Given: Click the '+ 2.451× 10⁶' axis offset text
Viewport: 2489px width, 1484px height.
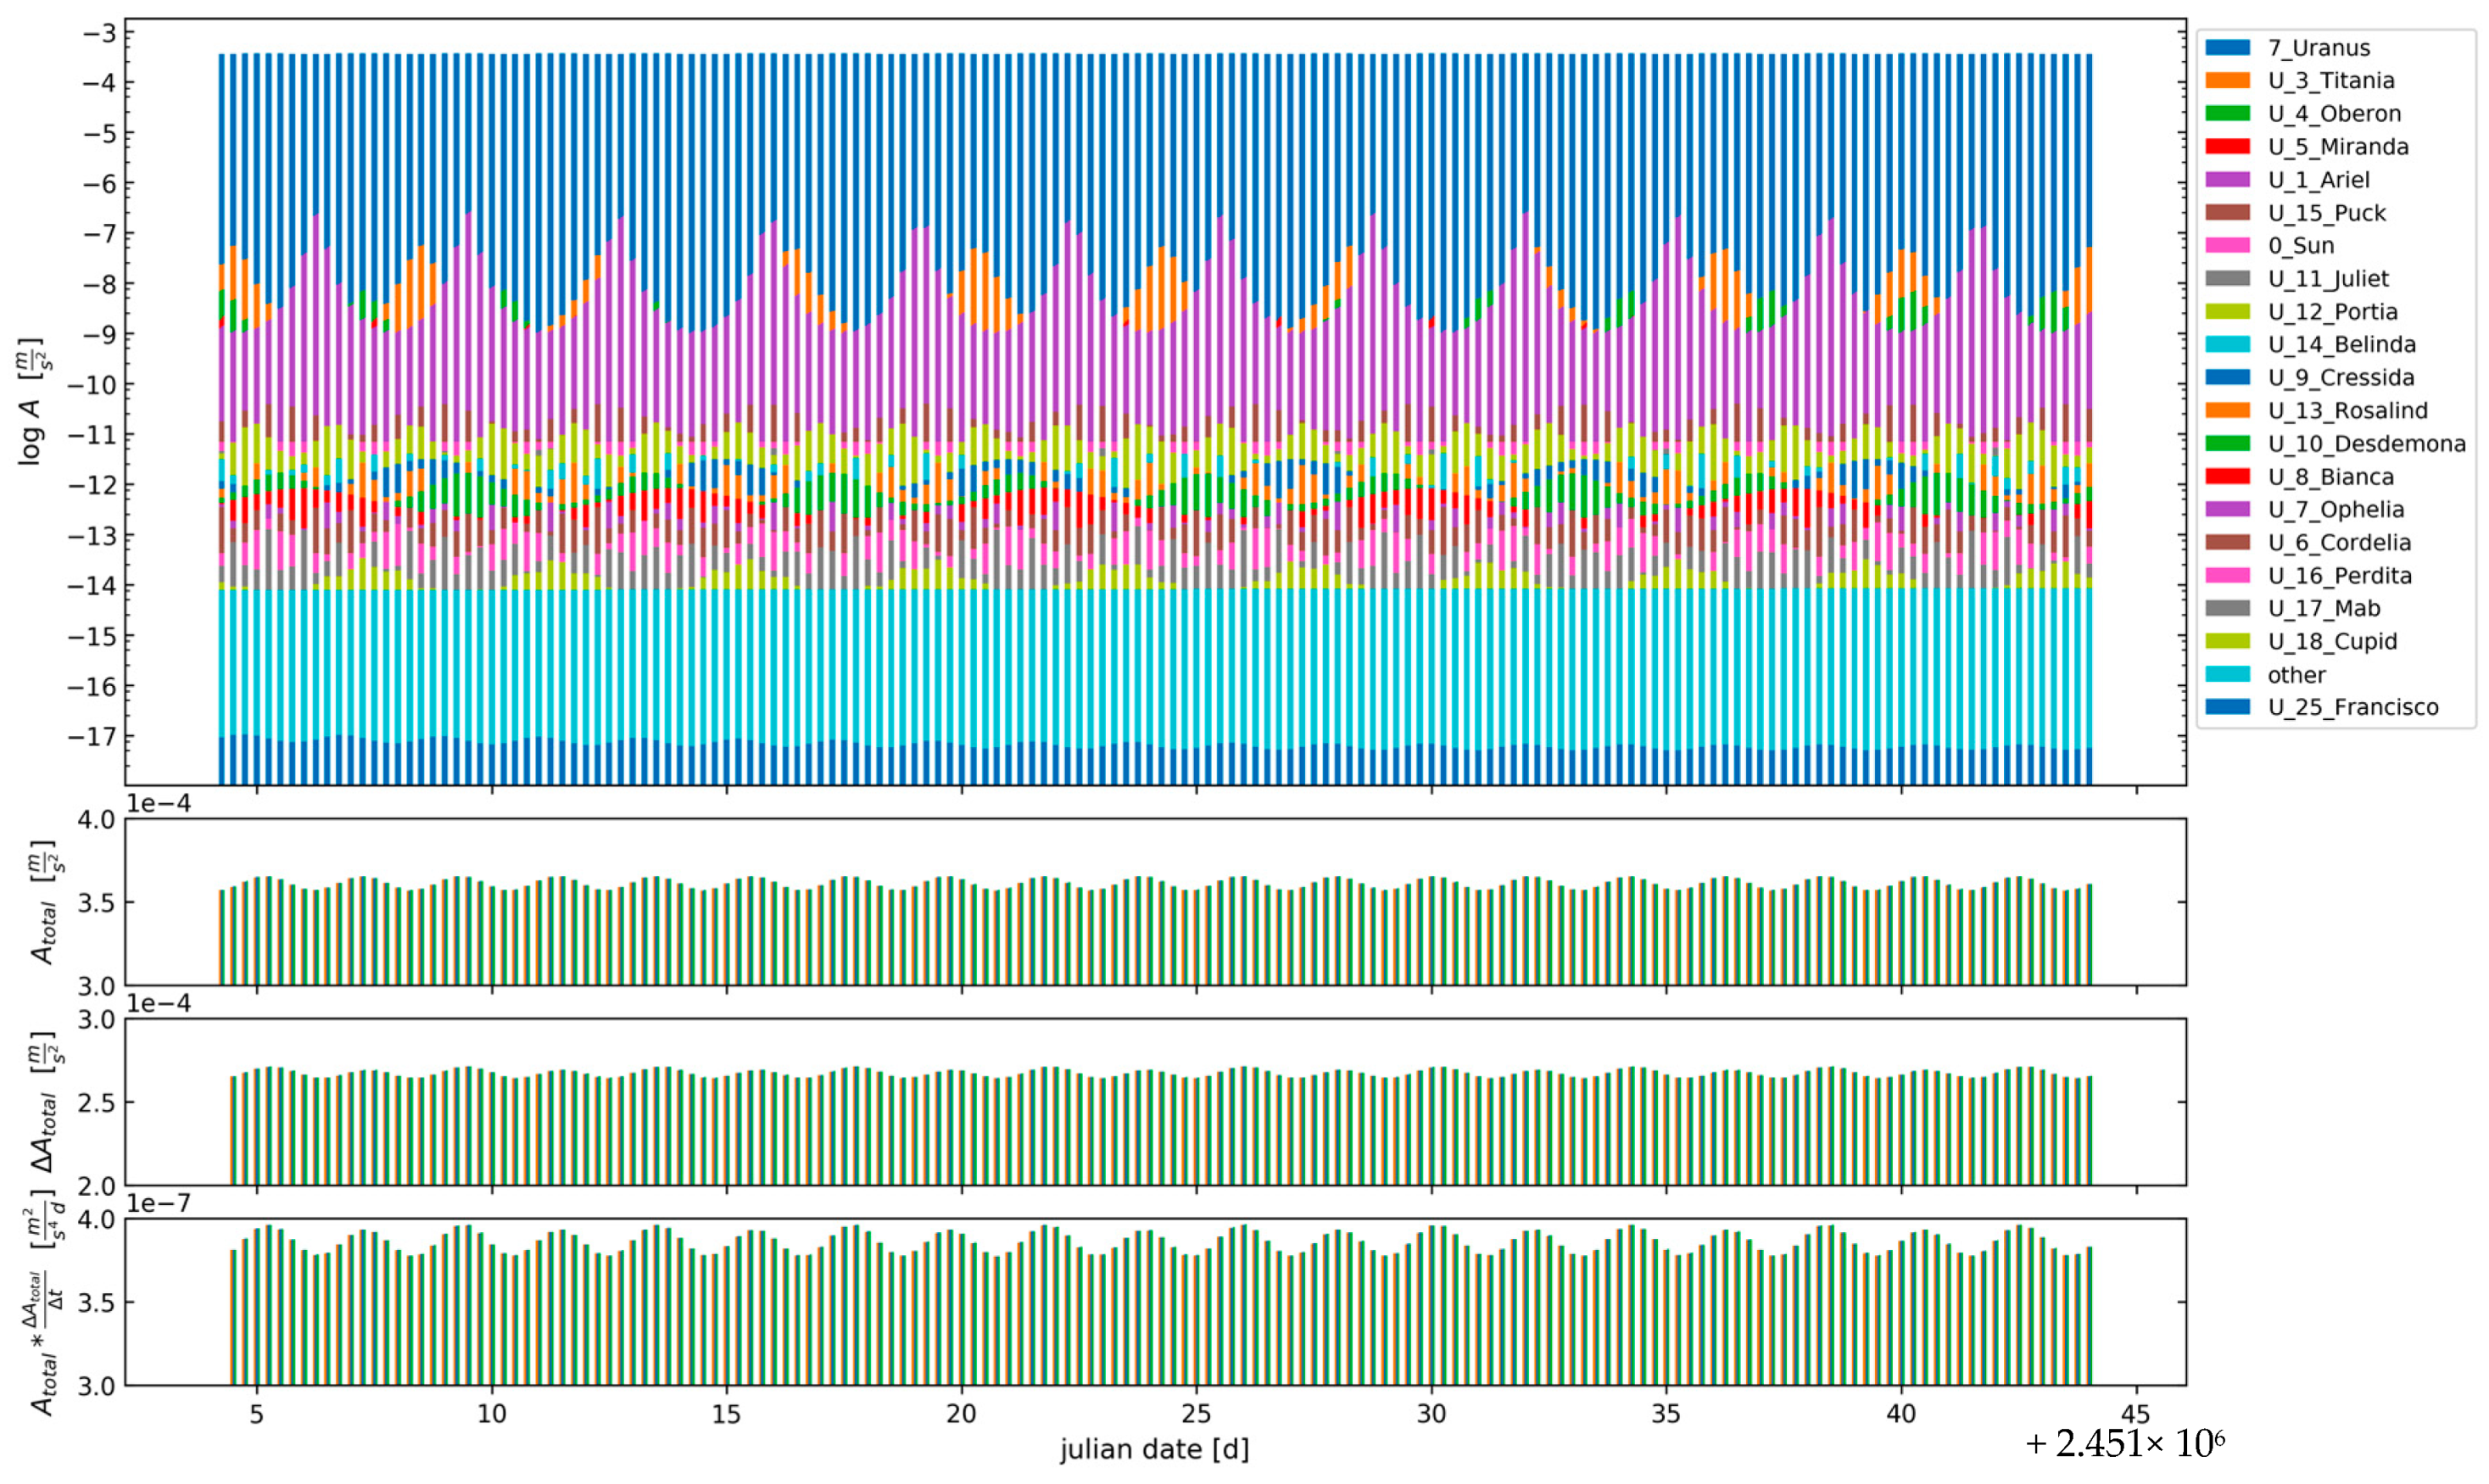Looking at the screenshot, I should [2125, 1444].
